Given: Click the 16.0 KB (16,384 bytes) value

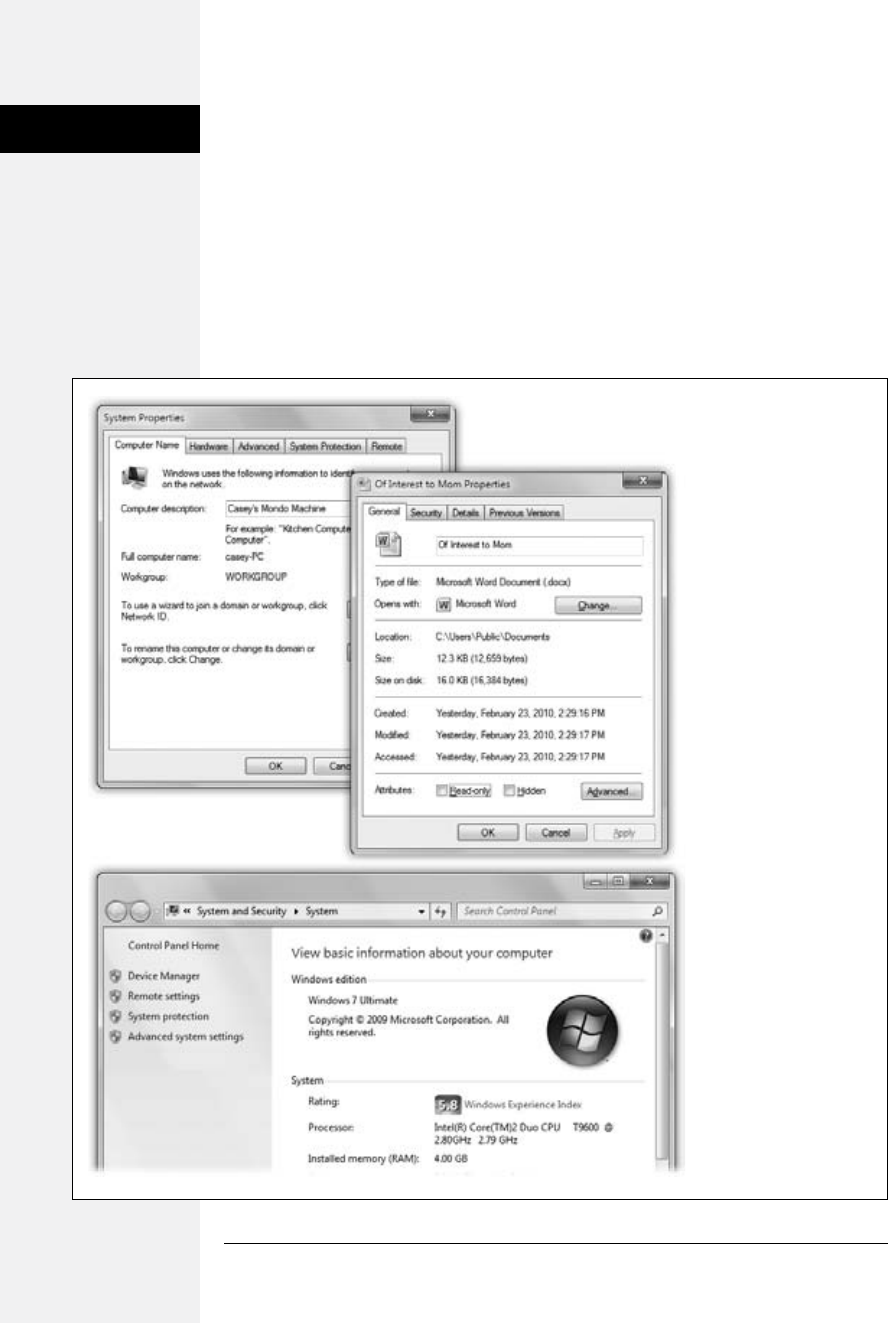Looking at the screenshot, I should [x=482, y=680].
